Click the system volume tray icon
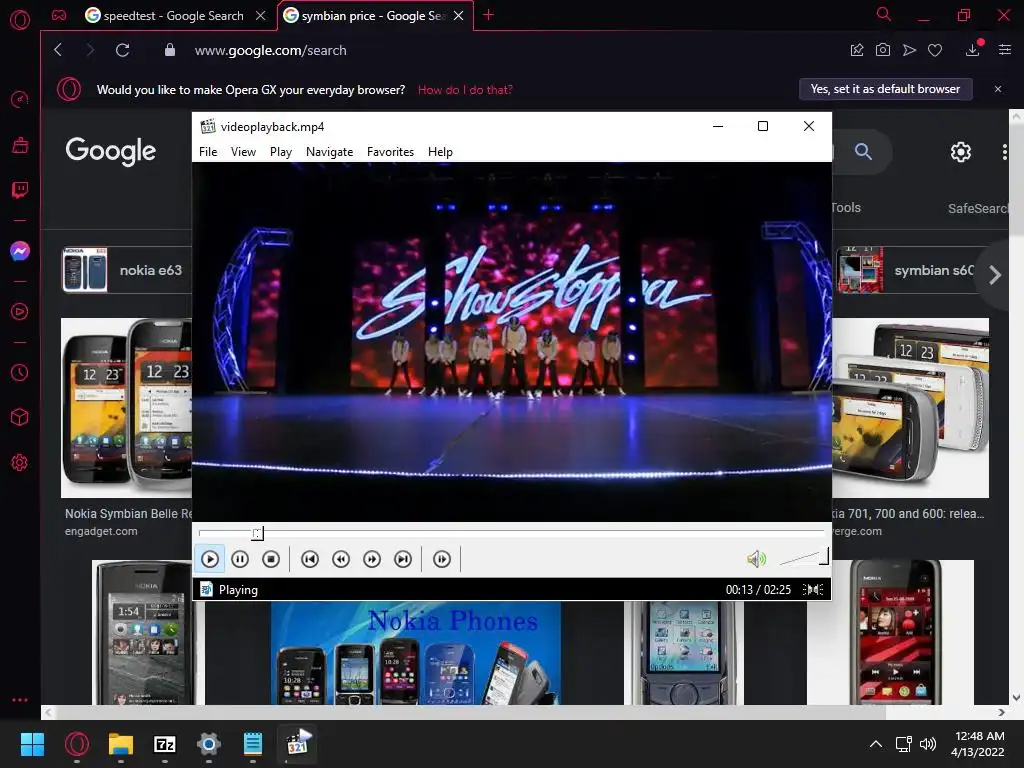Screen dimensions: 1024x768 (x=927, y=744)
